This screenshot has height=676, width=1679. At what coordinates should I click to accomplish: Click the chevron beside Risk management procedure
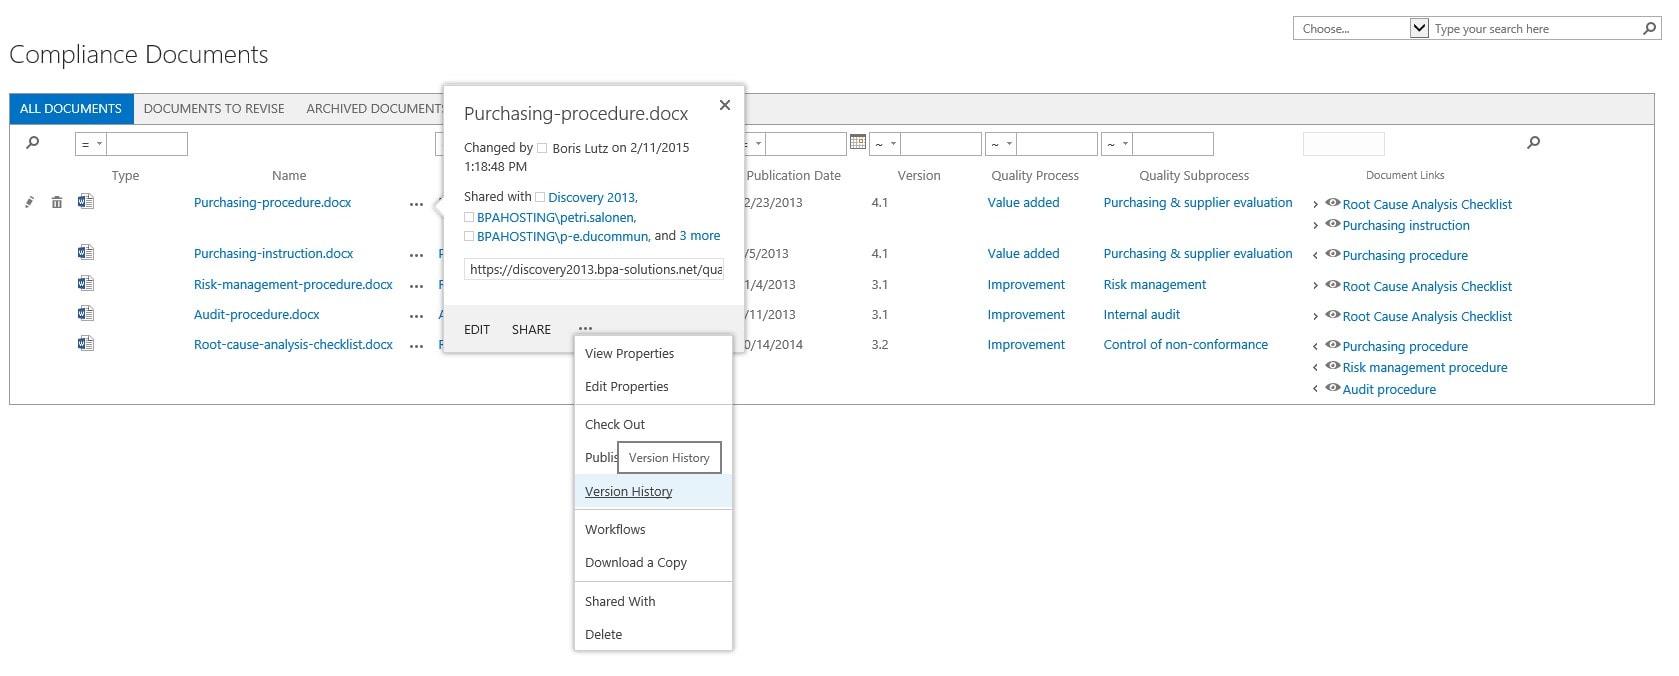[x=1315, y=368]
